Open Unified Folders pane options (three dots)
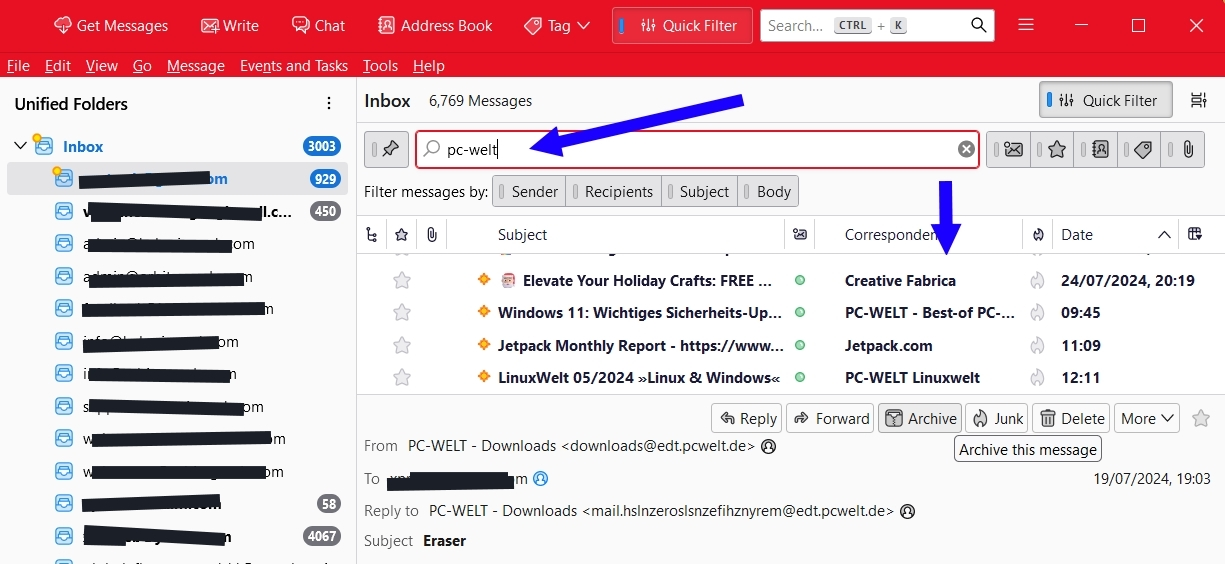Screen dimensions: 1225x564 coord(329,104)
